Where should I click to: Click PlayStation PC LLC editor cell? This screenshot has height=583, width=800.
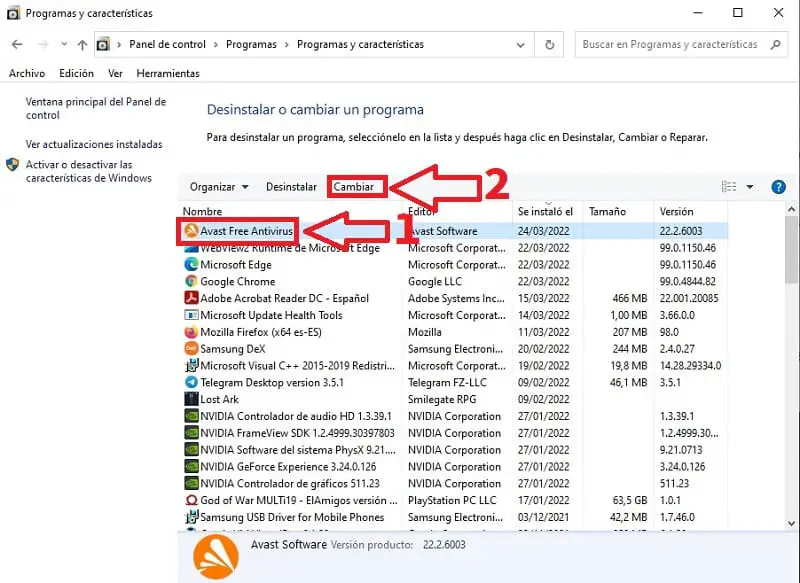coord(452,500)
